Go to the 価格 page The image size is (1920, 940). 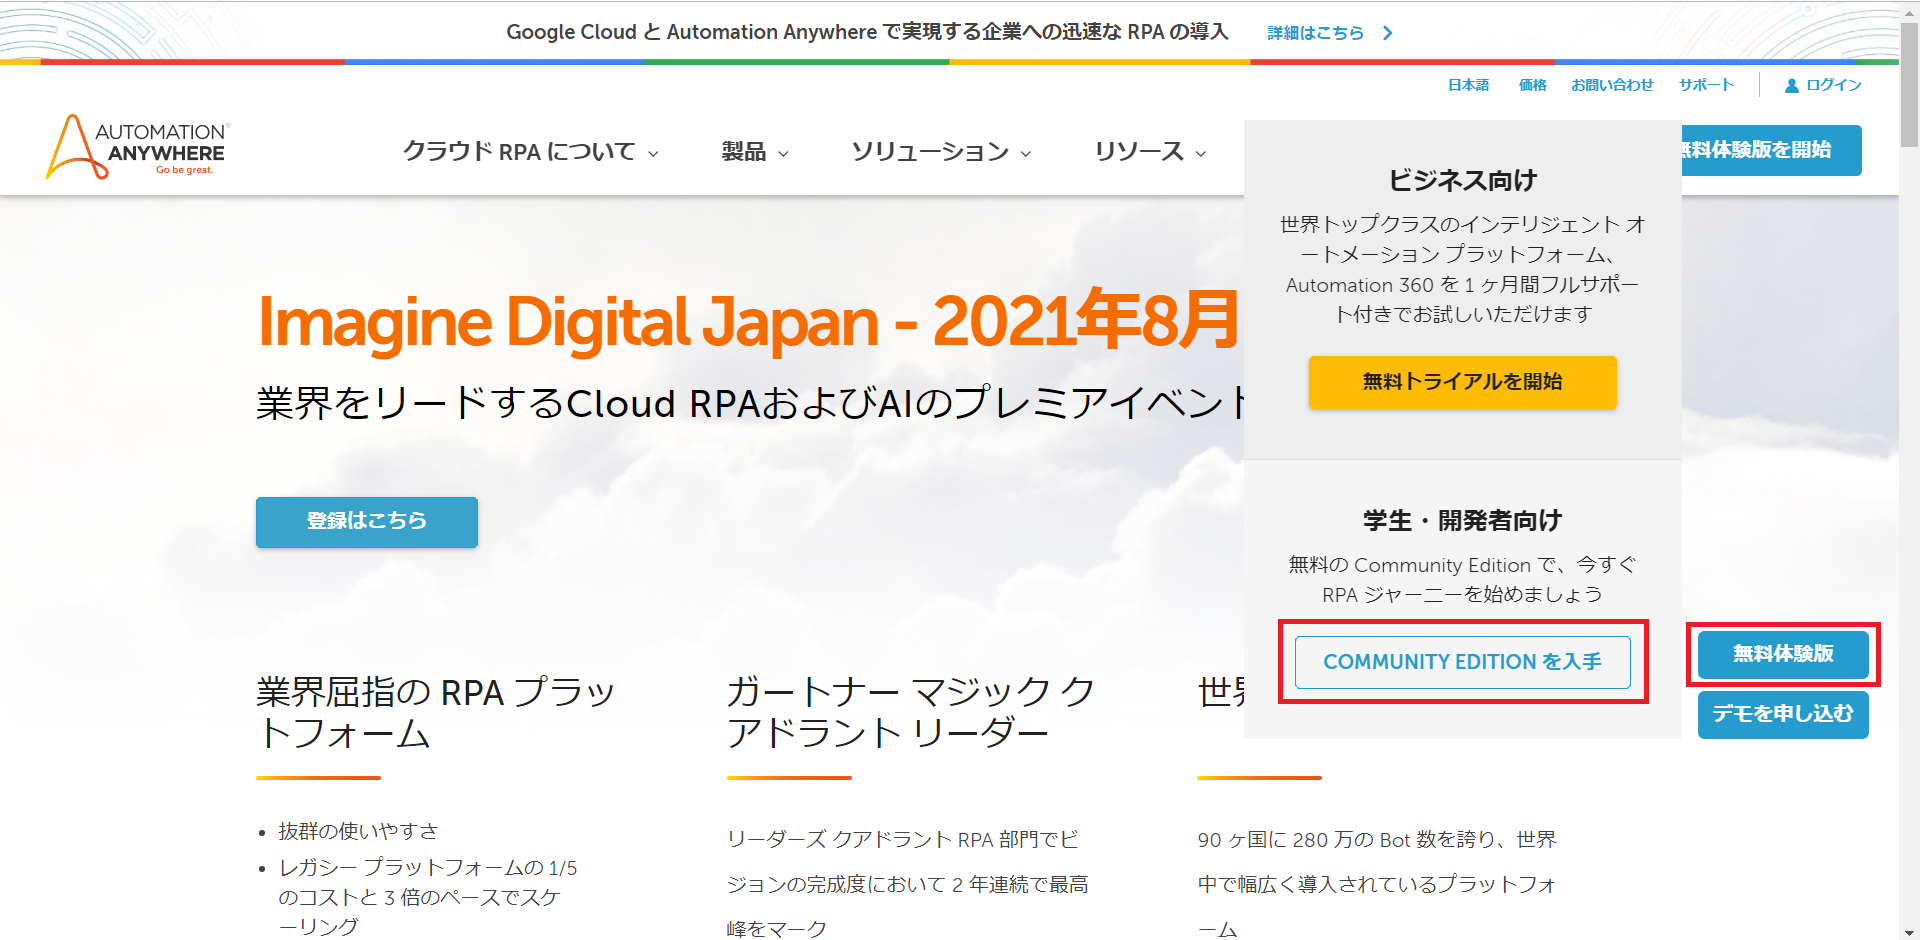[1533, 85]
